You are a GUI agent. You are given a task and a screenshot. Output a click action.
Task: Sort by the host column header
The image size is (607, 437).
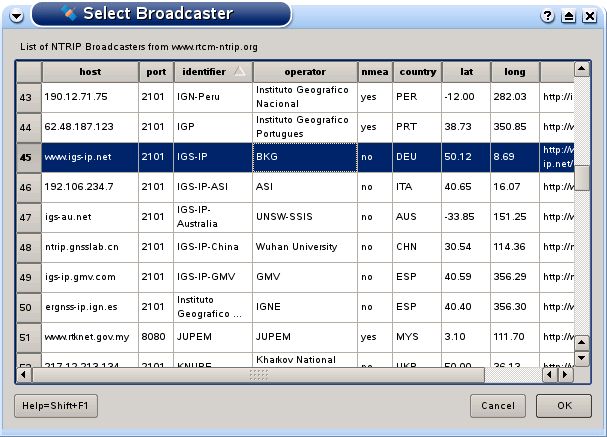(89, 72)
